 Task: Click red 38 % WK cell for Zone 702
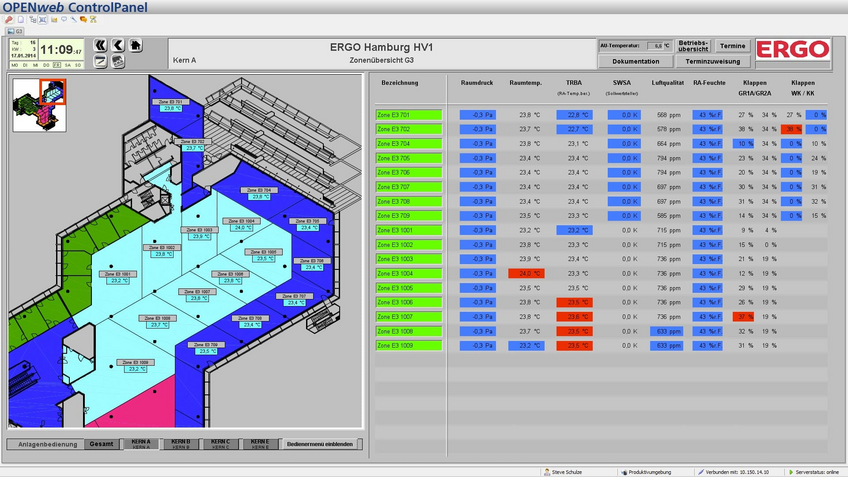point(791,129)
